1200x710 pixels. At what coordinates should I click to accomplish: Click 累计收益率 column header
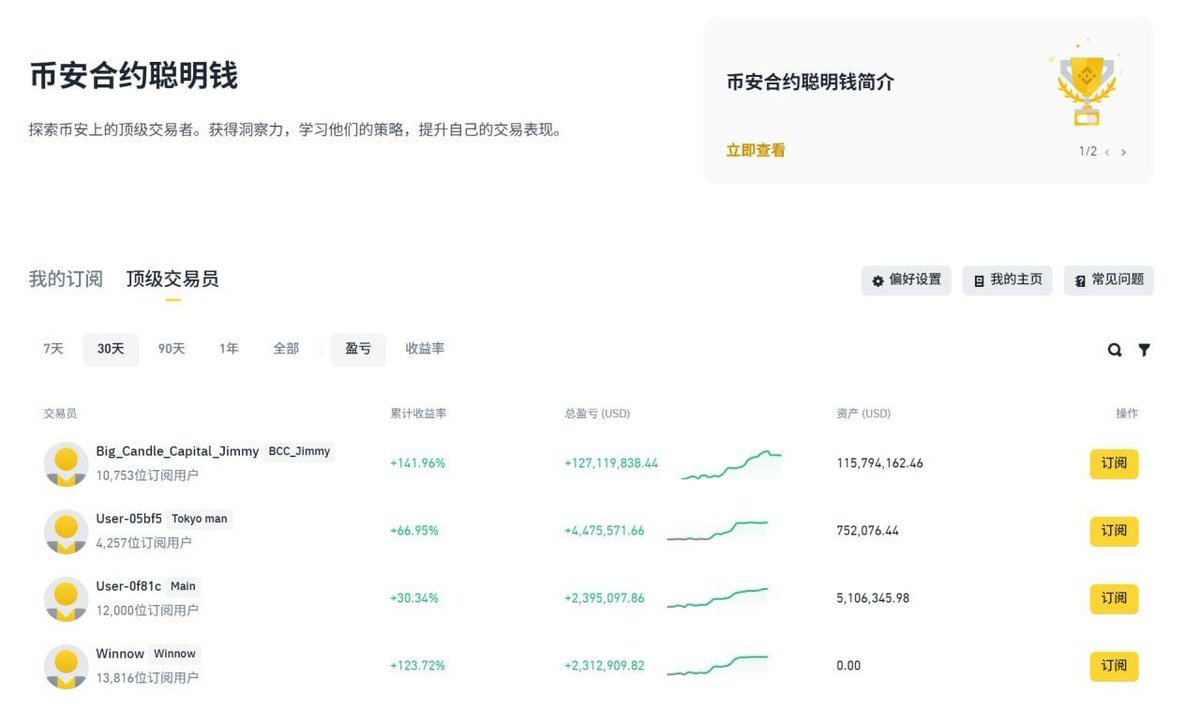point(418,413)
